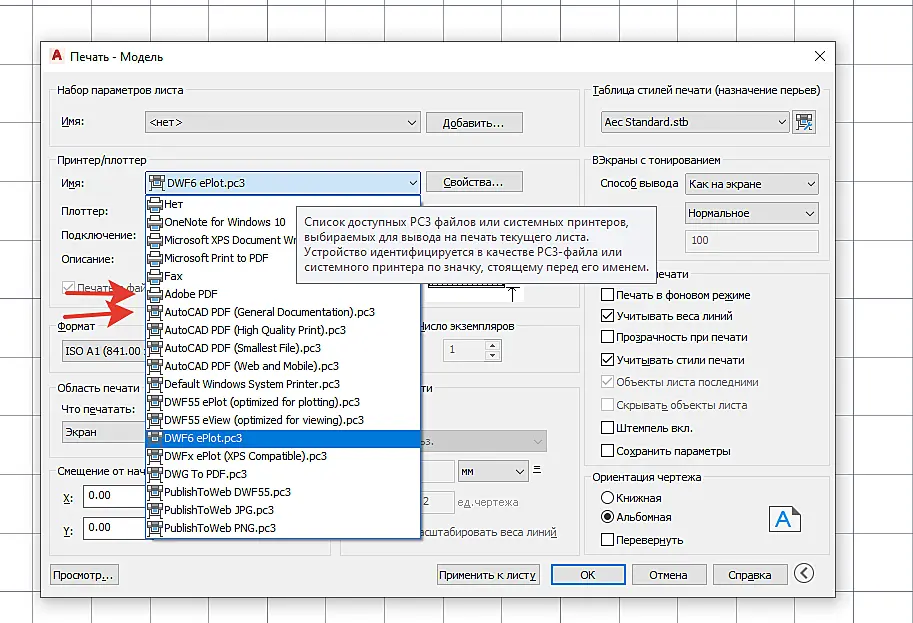Viewport: 913px width, 623px height.
Task: Click the plotter icon beside DWF55 ePlot
Action: coord(154,402)
